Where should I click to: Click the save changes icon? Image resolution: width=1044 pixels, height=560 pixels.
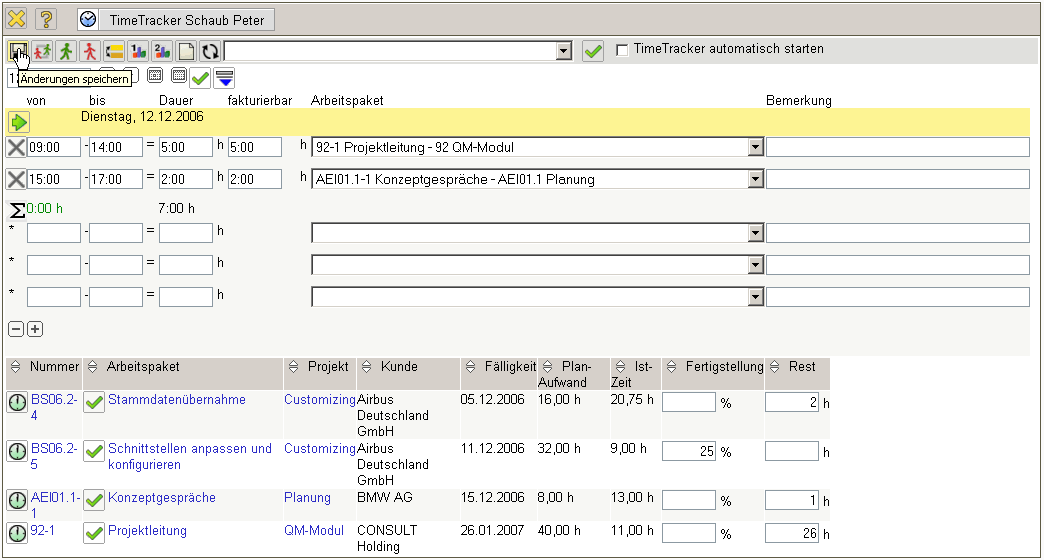point(18,51)
